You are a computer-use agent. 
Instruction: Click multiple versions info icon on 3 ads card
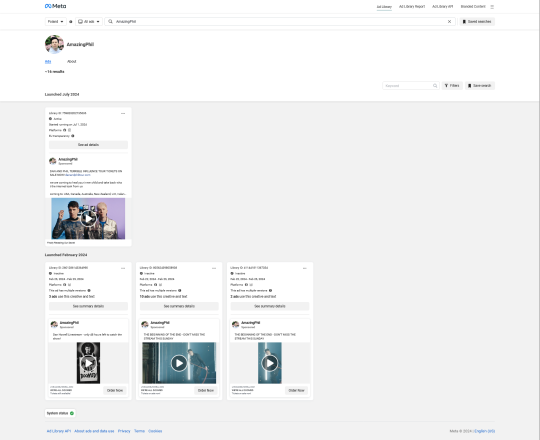click(89, 291)
